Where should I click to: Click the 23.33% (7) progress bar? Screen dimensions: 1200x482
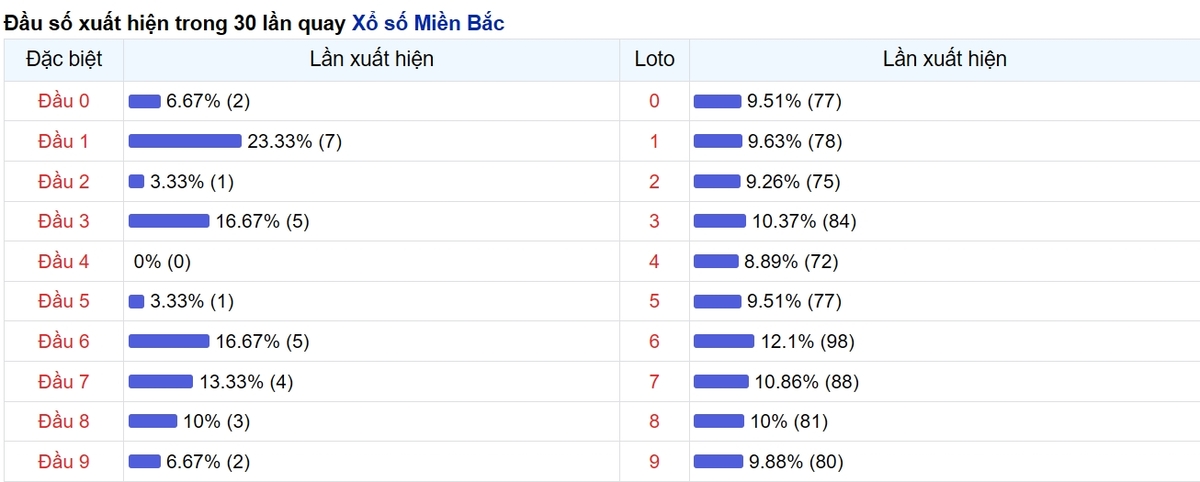click(x=185, y=141)
